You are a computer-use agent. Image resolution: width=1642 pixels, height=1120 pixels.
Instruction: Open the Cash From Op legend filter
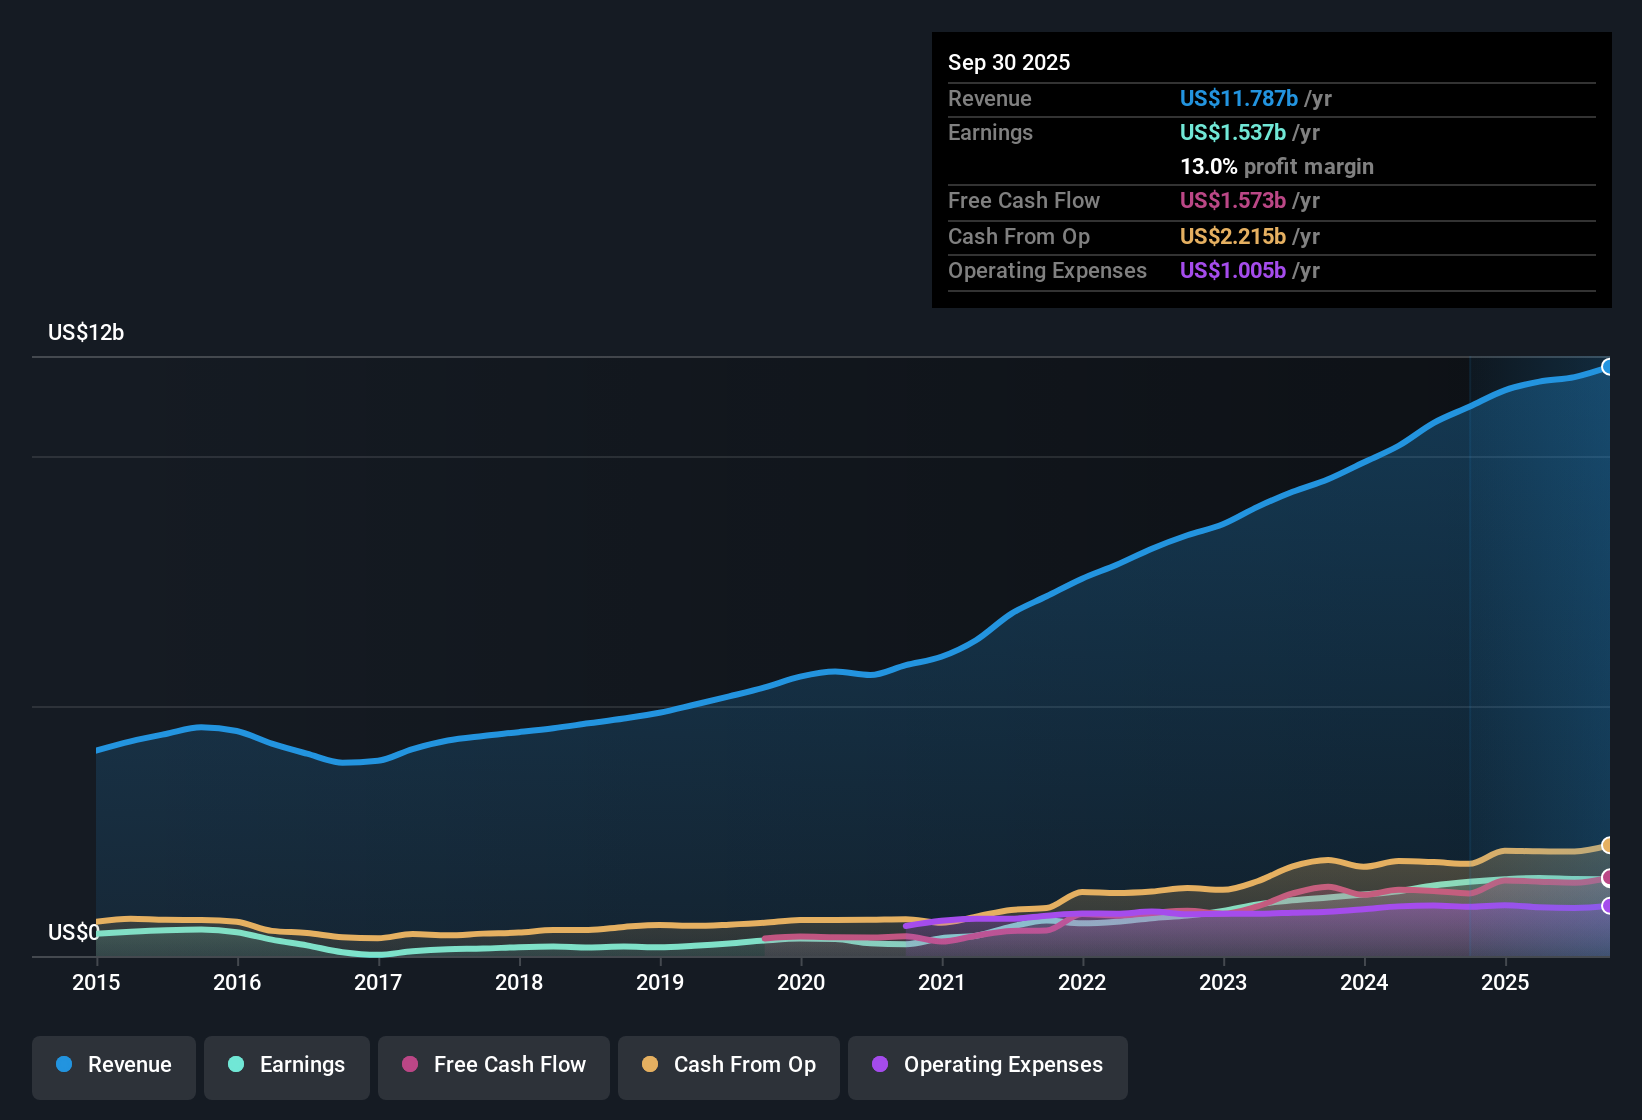pos(728,1065)
